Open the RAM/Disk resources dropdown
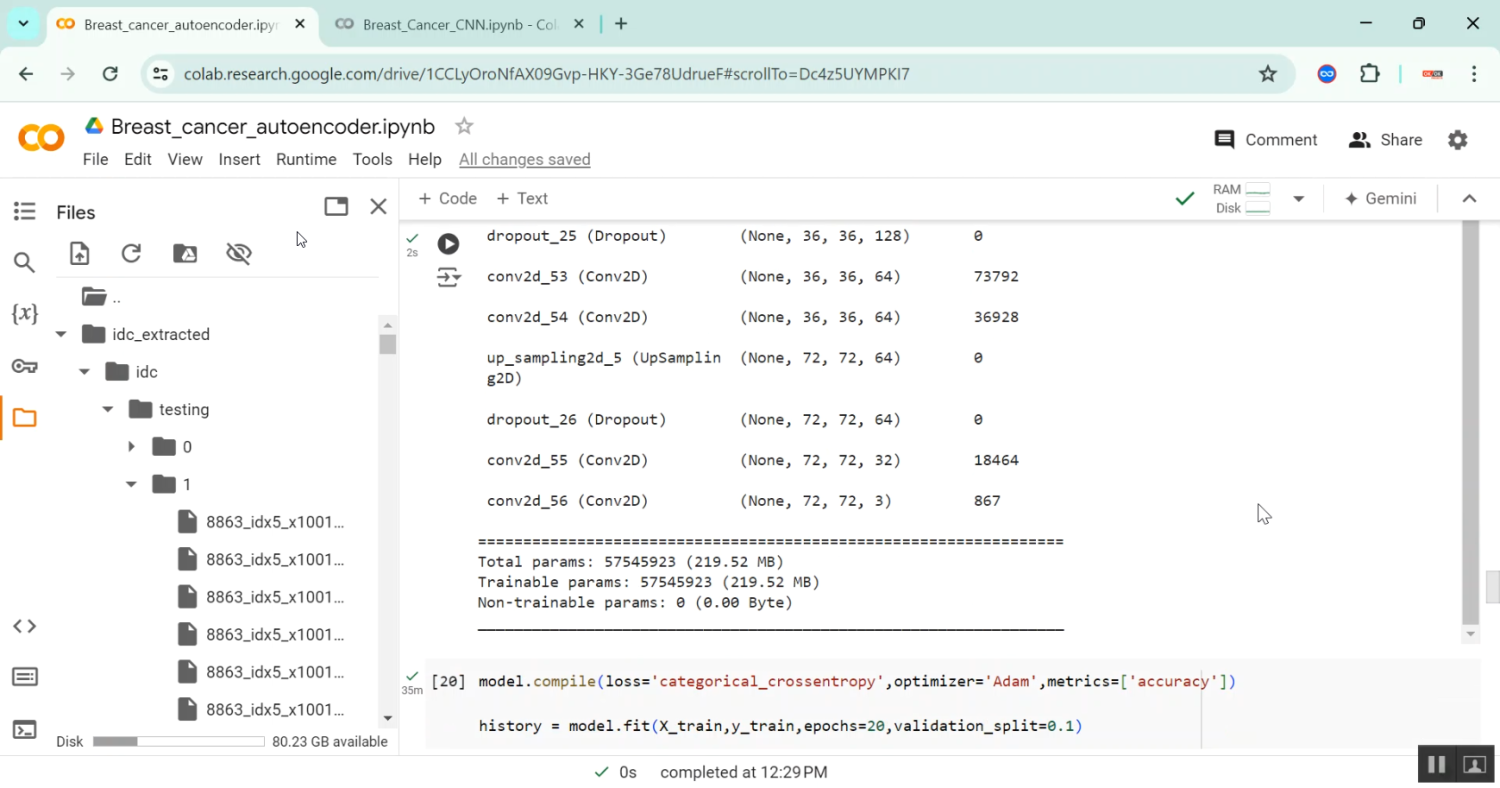 (x=1298, y=199)
